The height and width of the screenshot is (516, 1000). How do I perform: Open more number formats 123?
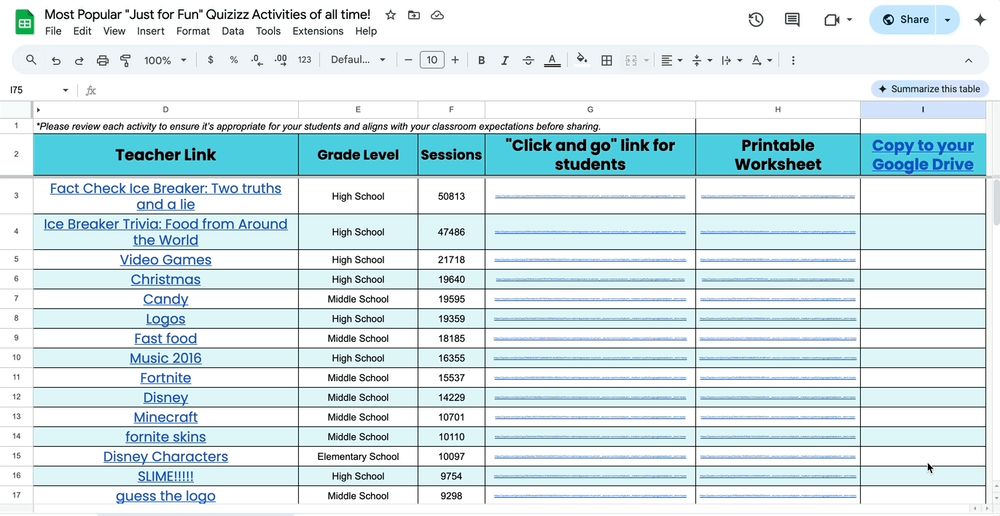pos(305,60)
